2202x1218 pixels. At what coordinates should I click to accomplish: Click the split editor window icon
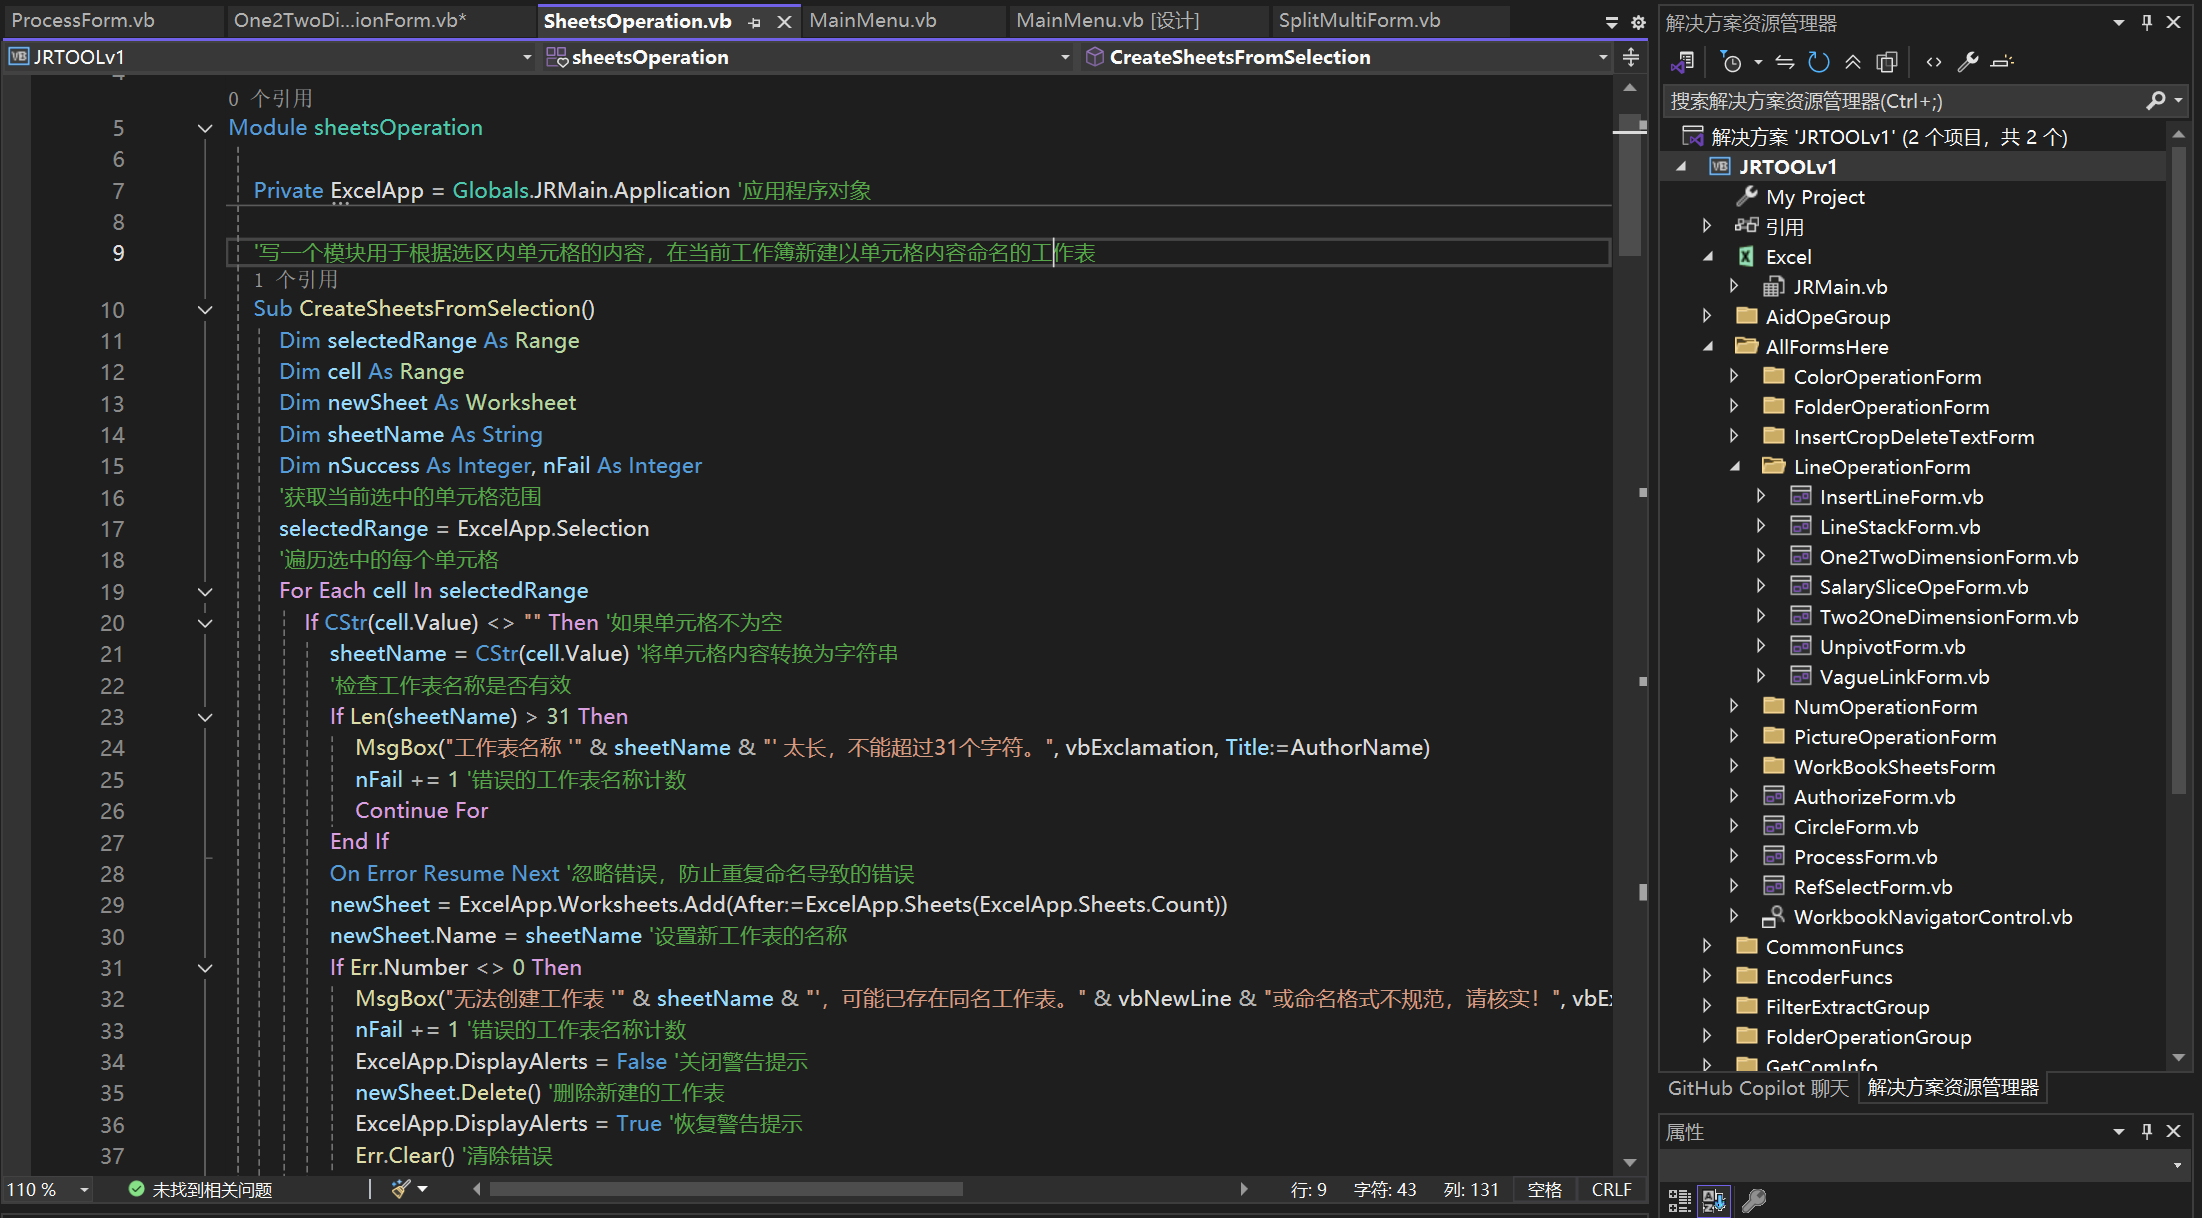click(x=1631, y=57)
